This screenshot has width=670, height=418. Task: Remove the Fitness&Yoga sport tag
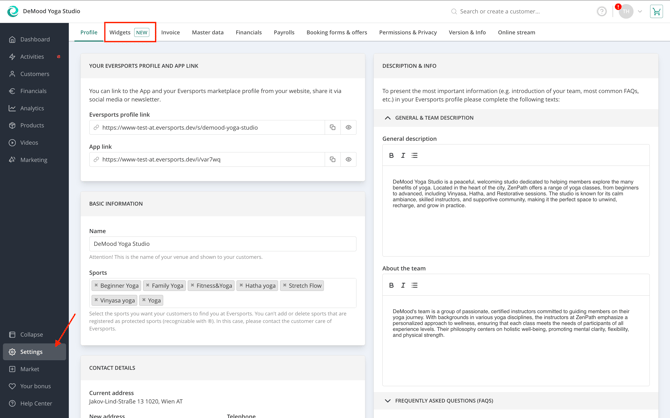[x=192, y=285]
